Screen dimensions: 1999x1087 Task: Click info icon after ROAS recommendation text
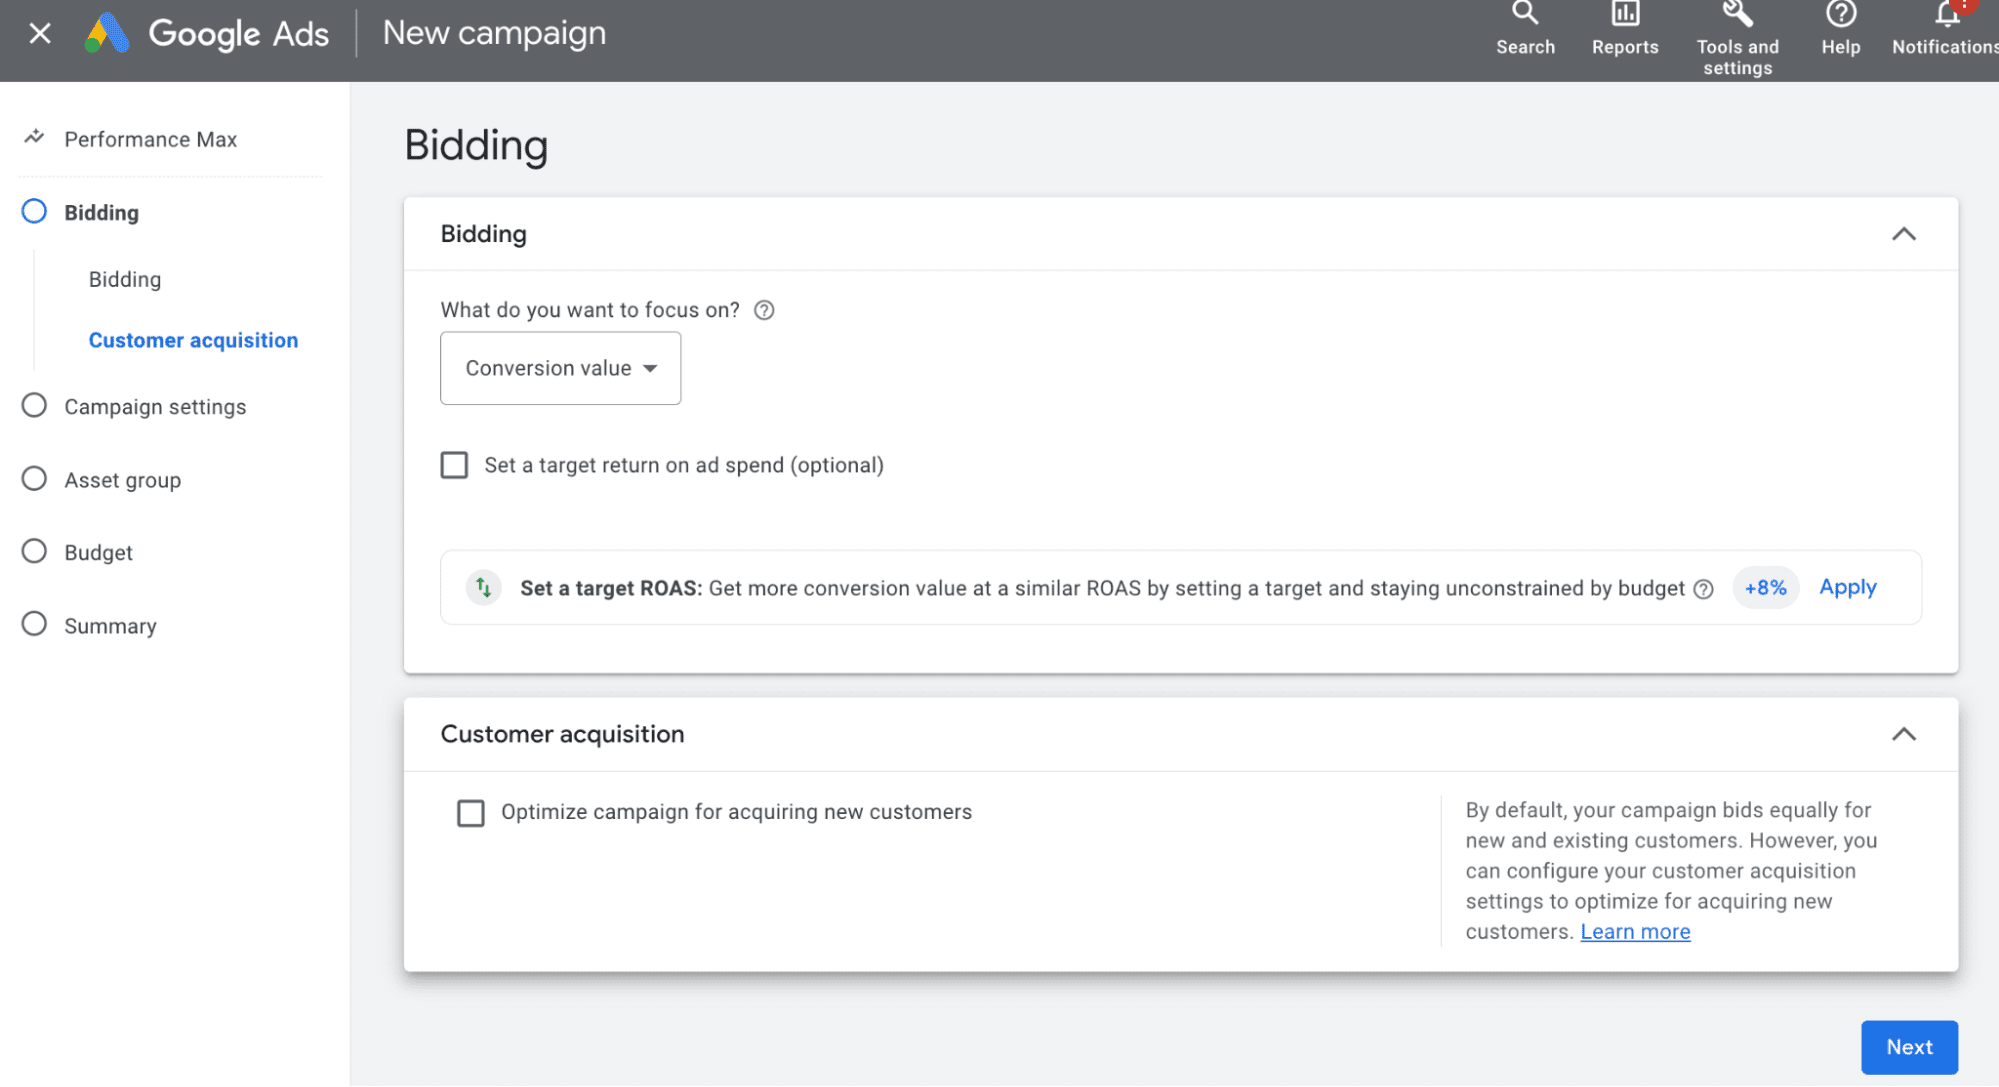1703,589
